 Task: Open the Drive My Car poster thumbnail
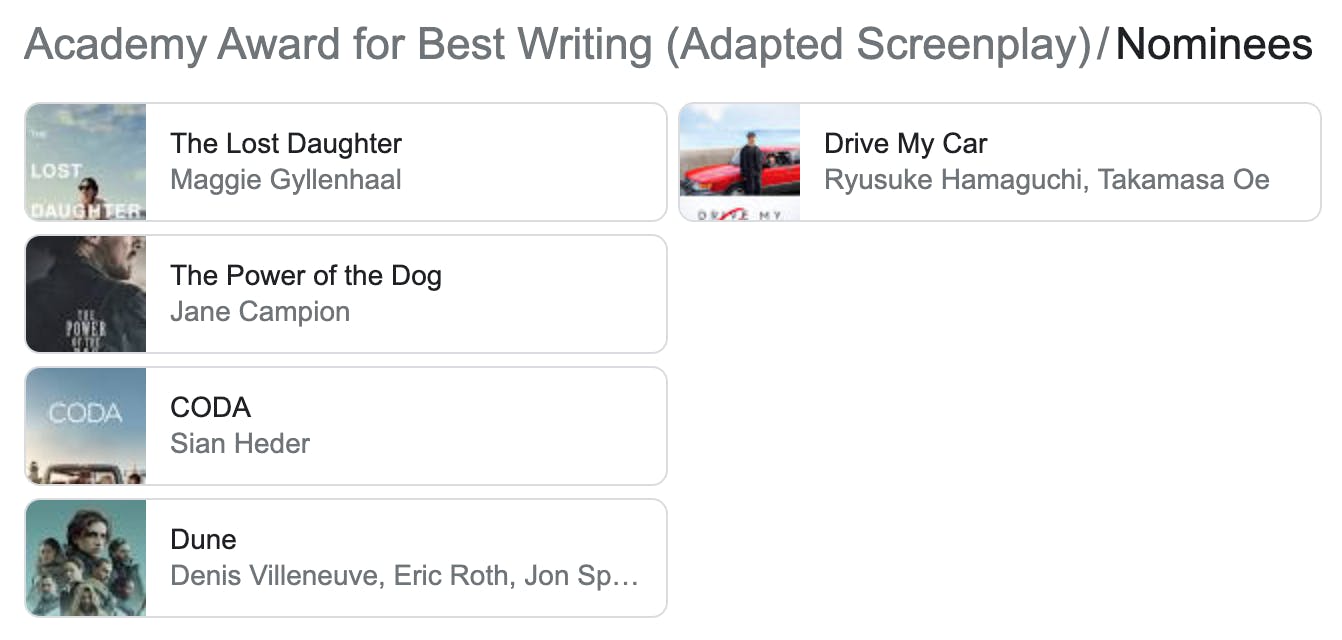(x=740, y=162)
